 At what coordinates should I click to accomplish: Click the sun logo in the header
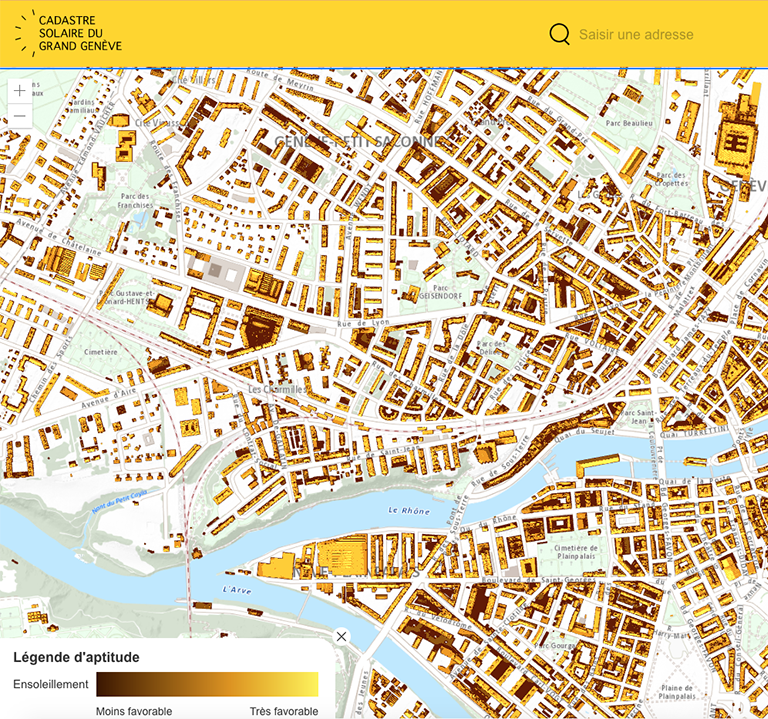pos(24,33)
